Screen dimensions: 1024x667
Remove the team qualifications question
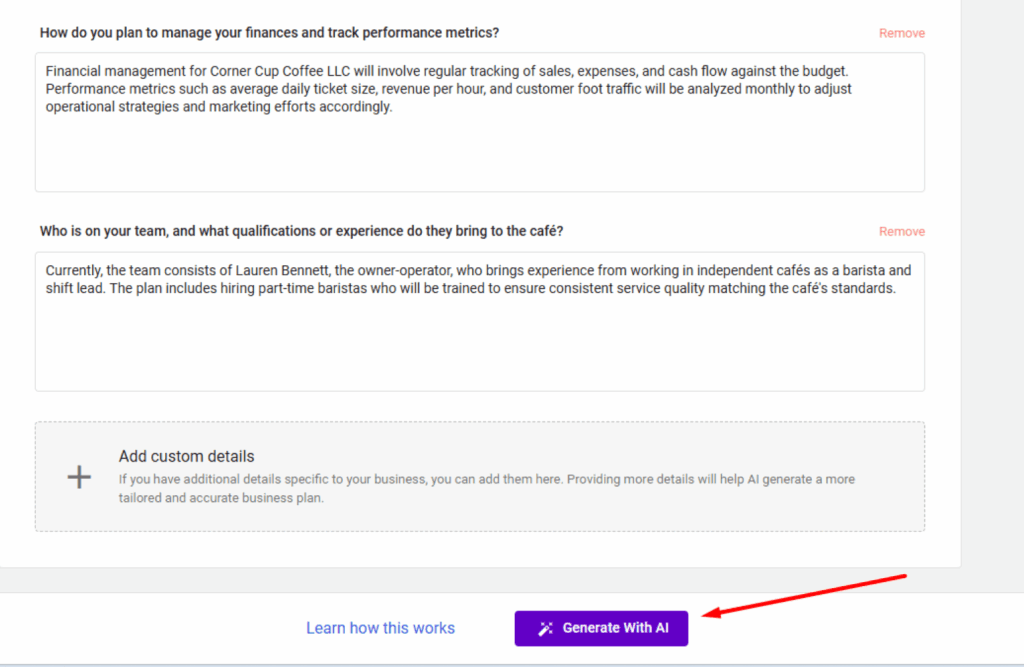click(x=901, y=231)
